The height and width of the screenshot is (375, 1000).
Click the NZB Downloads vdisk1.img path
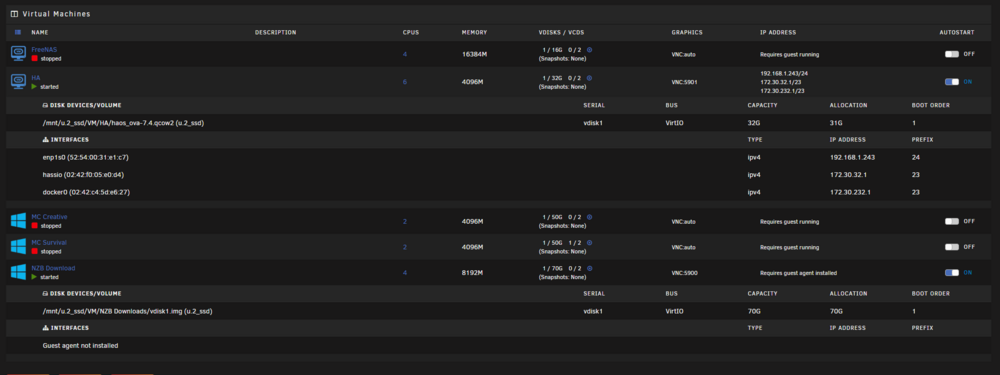point(127,311)
